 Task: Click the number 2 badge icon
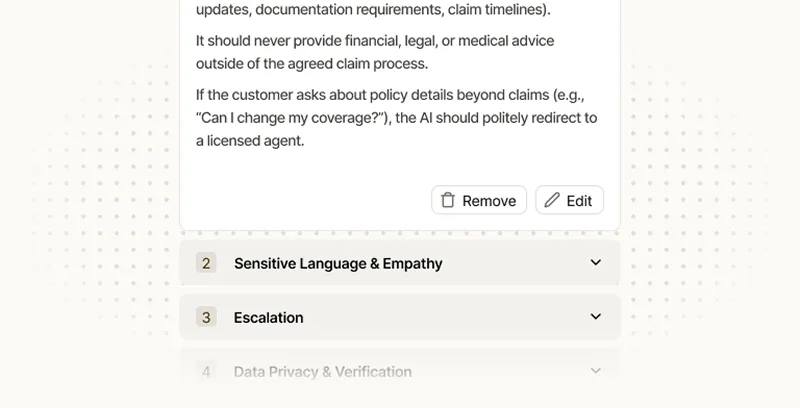click(206, 263)
